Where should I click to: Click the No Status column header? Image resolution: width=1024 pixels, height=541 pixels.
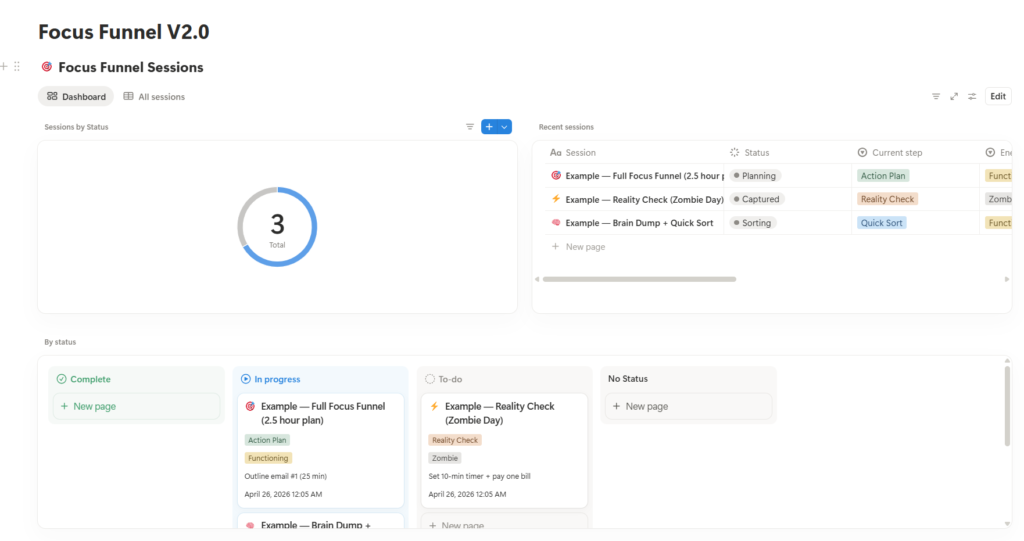628,378
